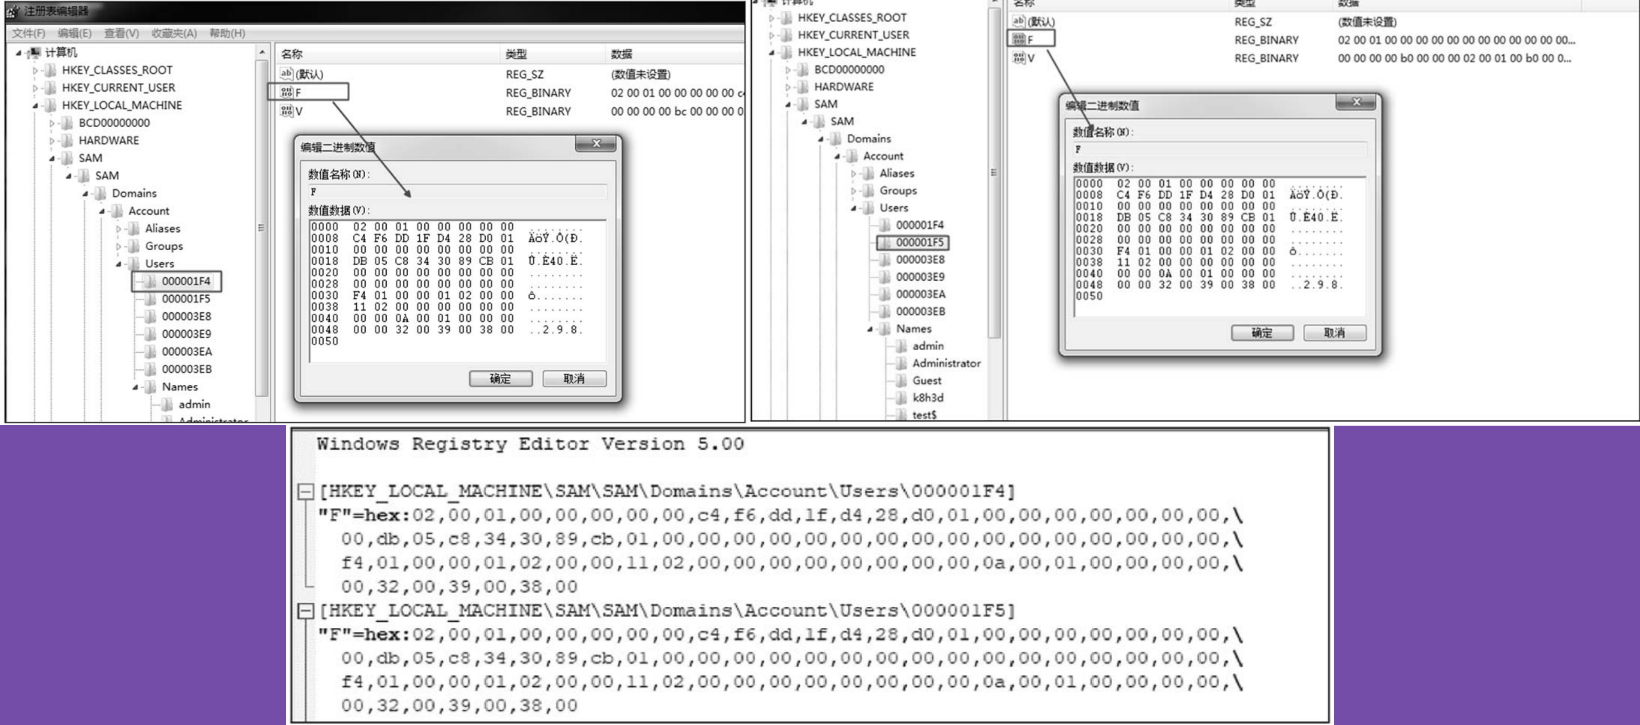Screen dimensions: 1640x725
Task: Select key 000003E9 in the left tree
Action: pos(186,334)
